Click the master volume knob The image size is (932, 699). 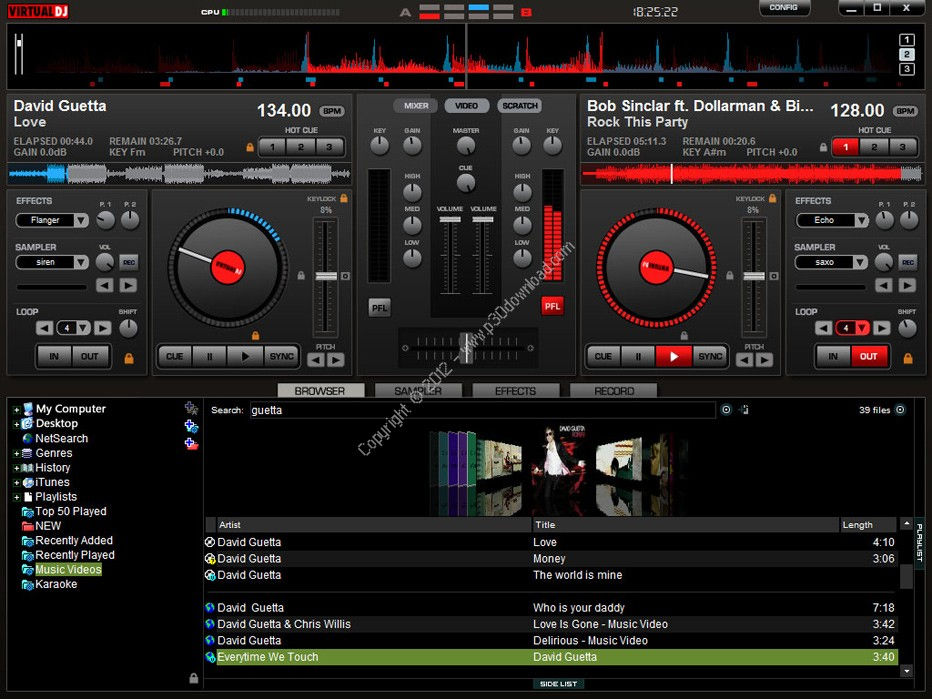(x=466, y=146)
